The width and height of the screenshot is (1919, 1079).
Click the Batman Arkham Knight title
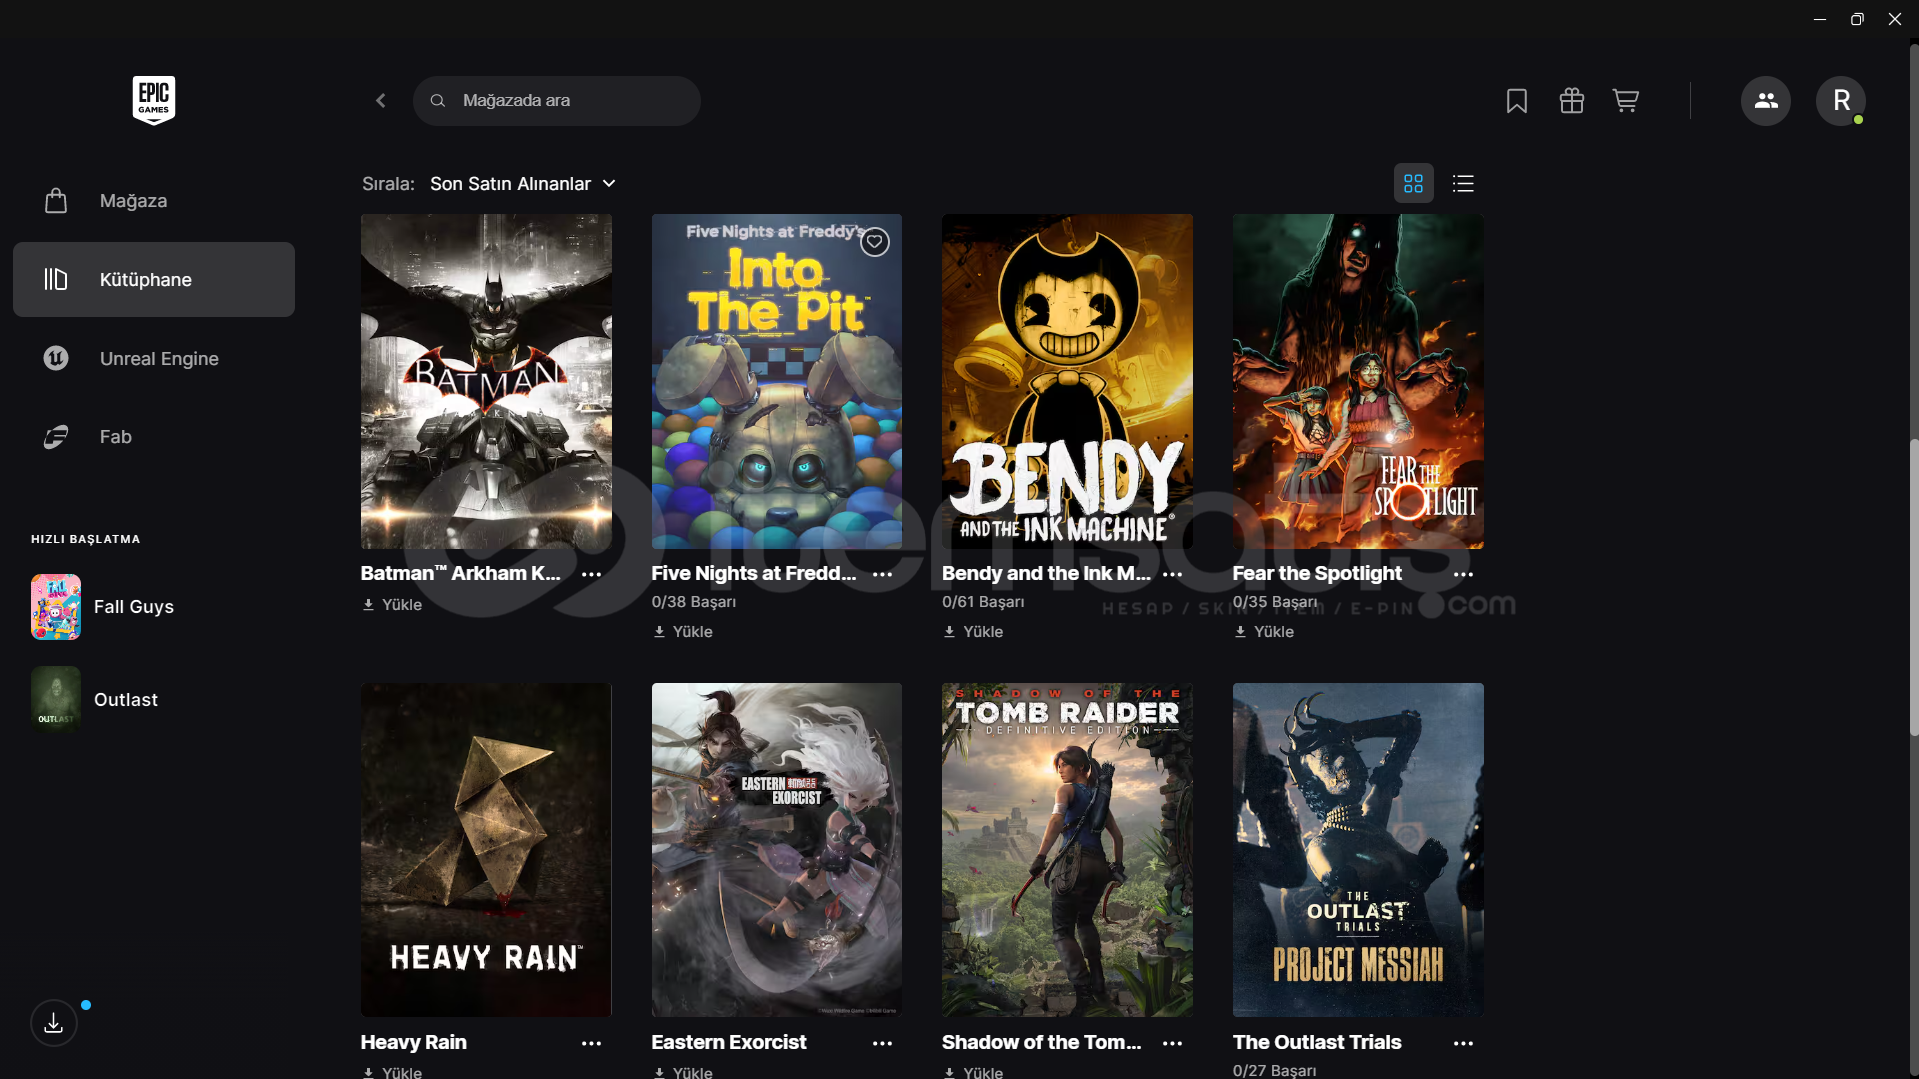click(461, 573)
